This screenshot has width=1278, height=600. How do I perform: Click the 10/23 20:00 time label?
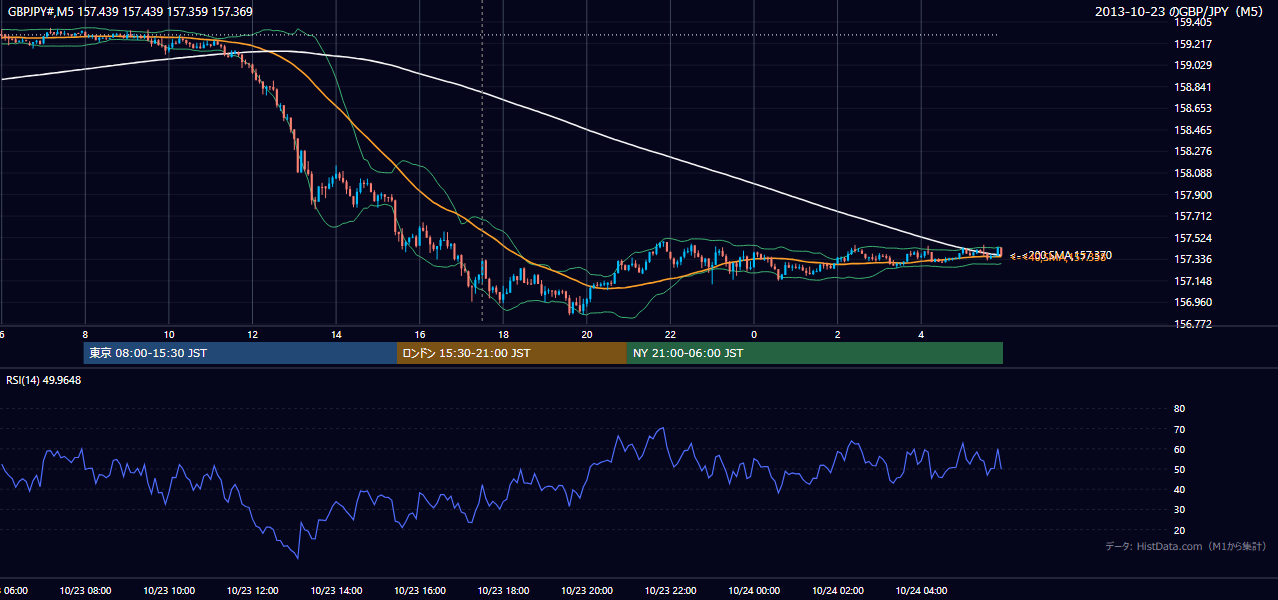(x=587, y=591)
